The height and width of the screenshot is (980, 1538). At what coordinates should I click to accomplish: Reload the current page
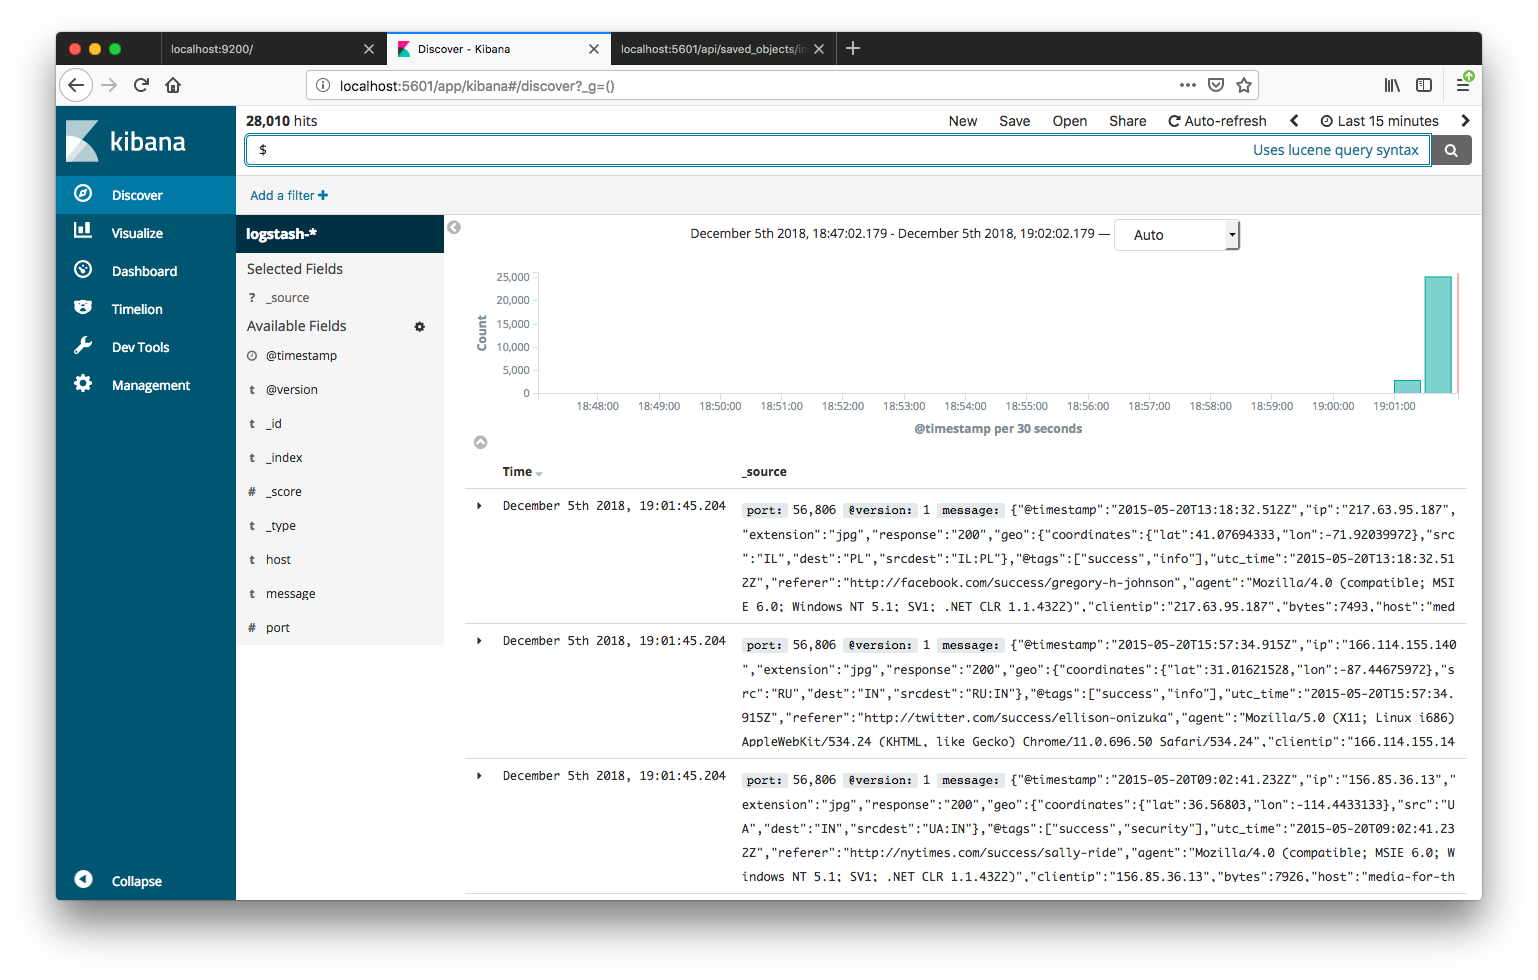pyautogui.click(x=141, y=85)
